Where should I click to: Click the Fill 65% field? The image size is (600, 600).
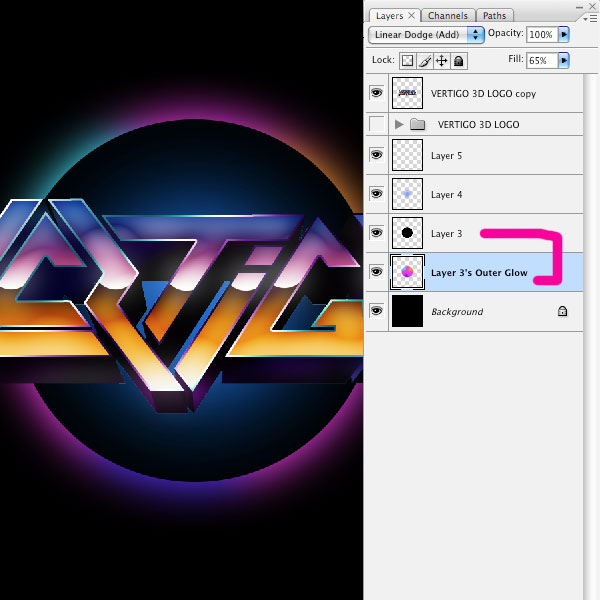pyautogui.click(x=542, y=60)
